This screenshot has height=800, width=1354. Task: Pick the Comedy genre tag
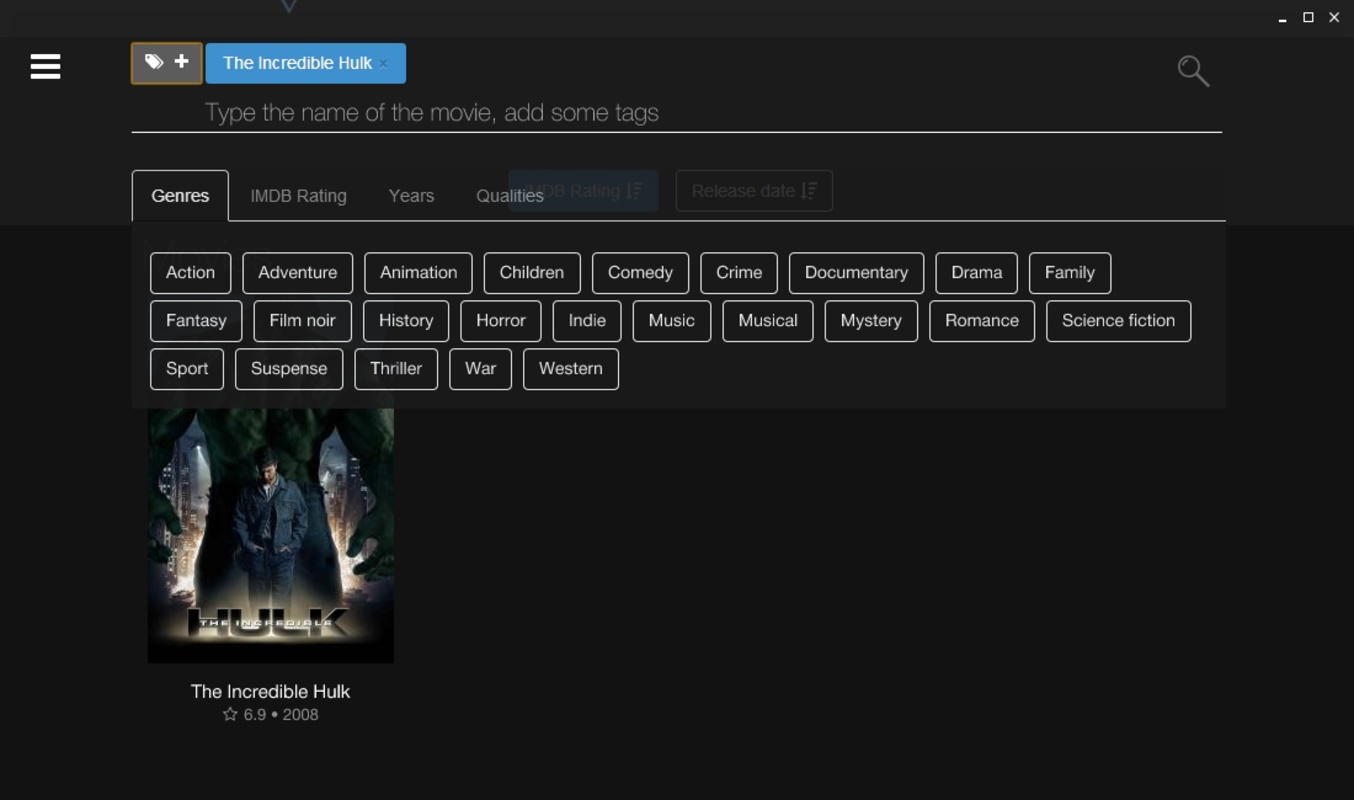pyautogui.click(x=640, y=273)
